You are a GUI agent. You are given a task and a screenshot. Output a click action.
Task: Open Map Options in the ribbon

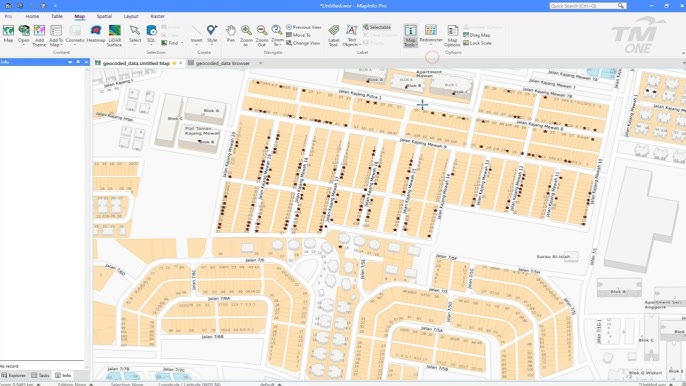[x=452, y=35]
